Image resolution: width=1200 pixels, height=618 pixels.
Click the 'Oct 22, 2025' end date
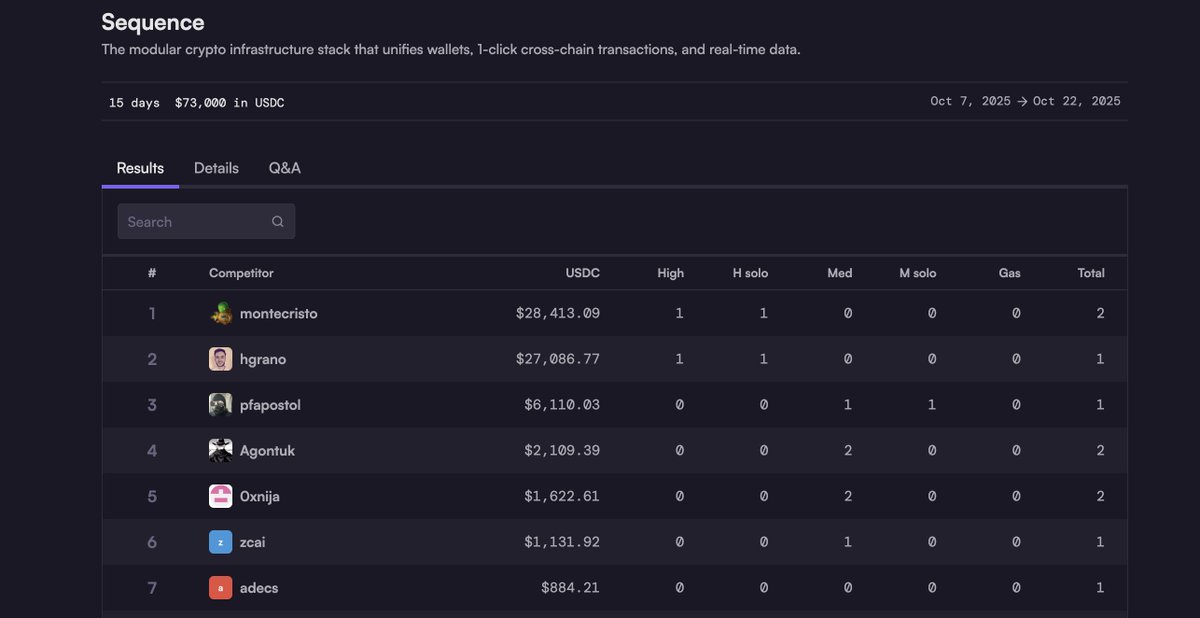(1077, 102)
